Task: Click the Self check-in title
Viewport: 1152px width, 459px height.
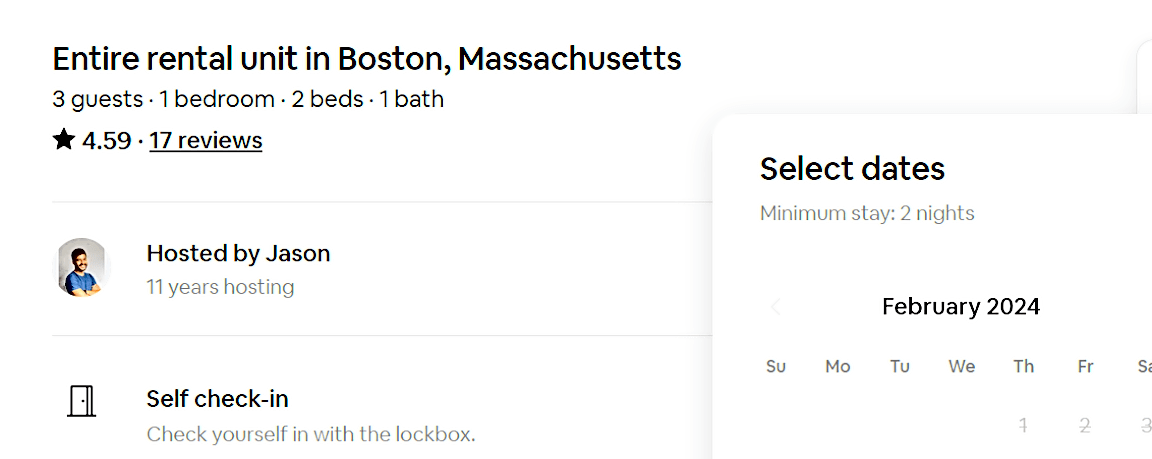Action: pos(217,399)
